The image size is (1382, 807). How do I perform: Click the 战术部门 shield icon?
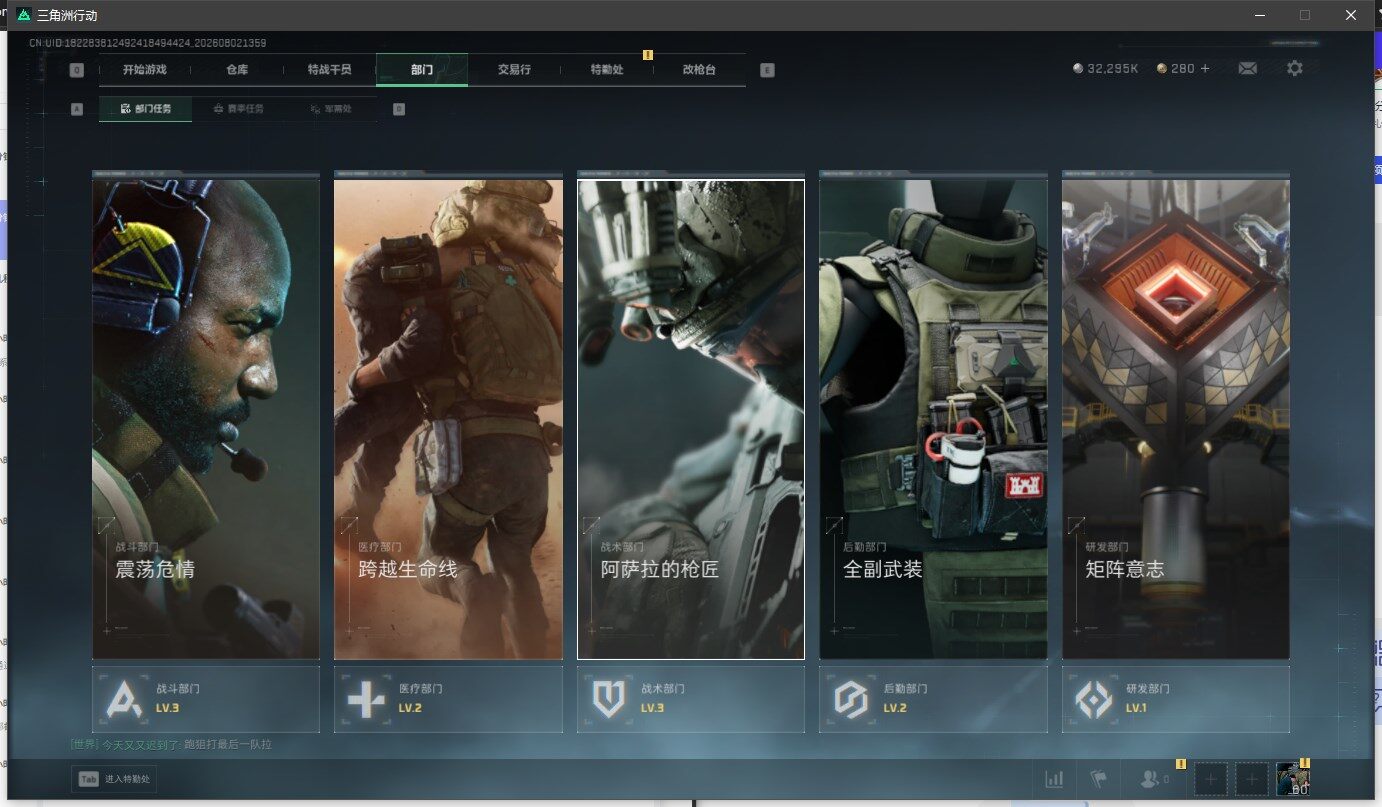608,700
